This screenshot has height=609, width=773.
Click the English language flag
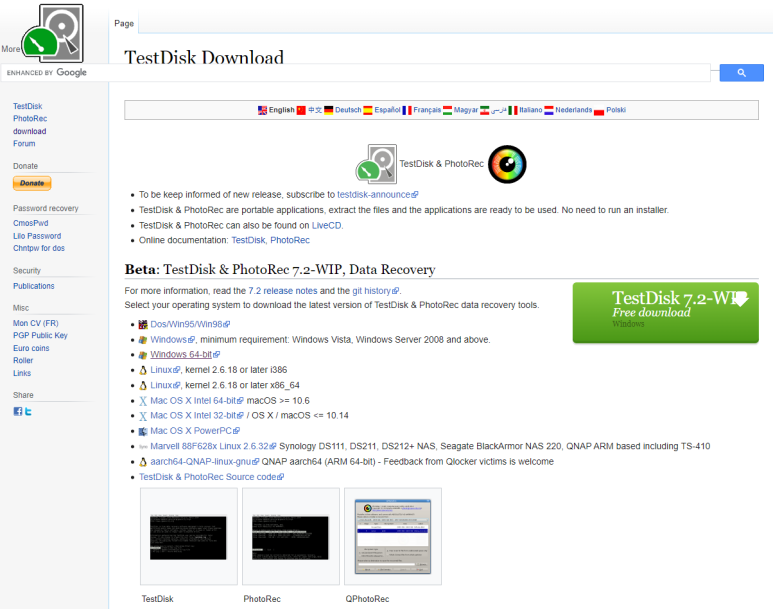pos(262,110)
